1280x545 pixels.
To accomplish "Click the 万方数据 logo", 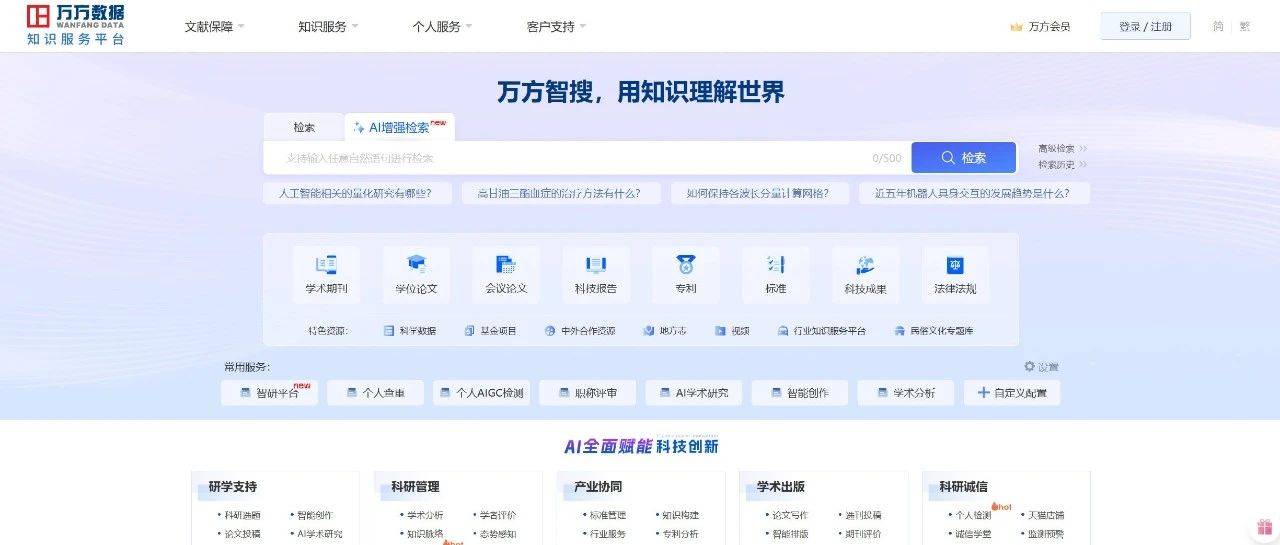I will tap(75, 26).
